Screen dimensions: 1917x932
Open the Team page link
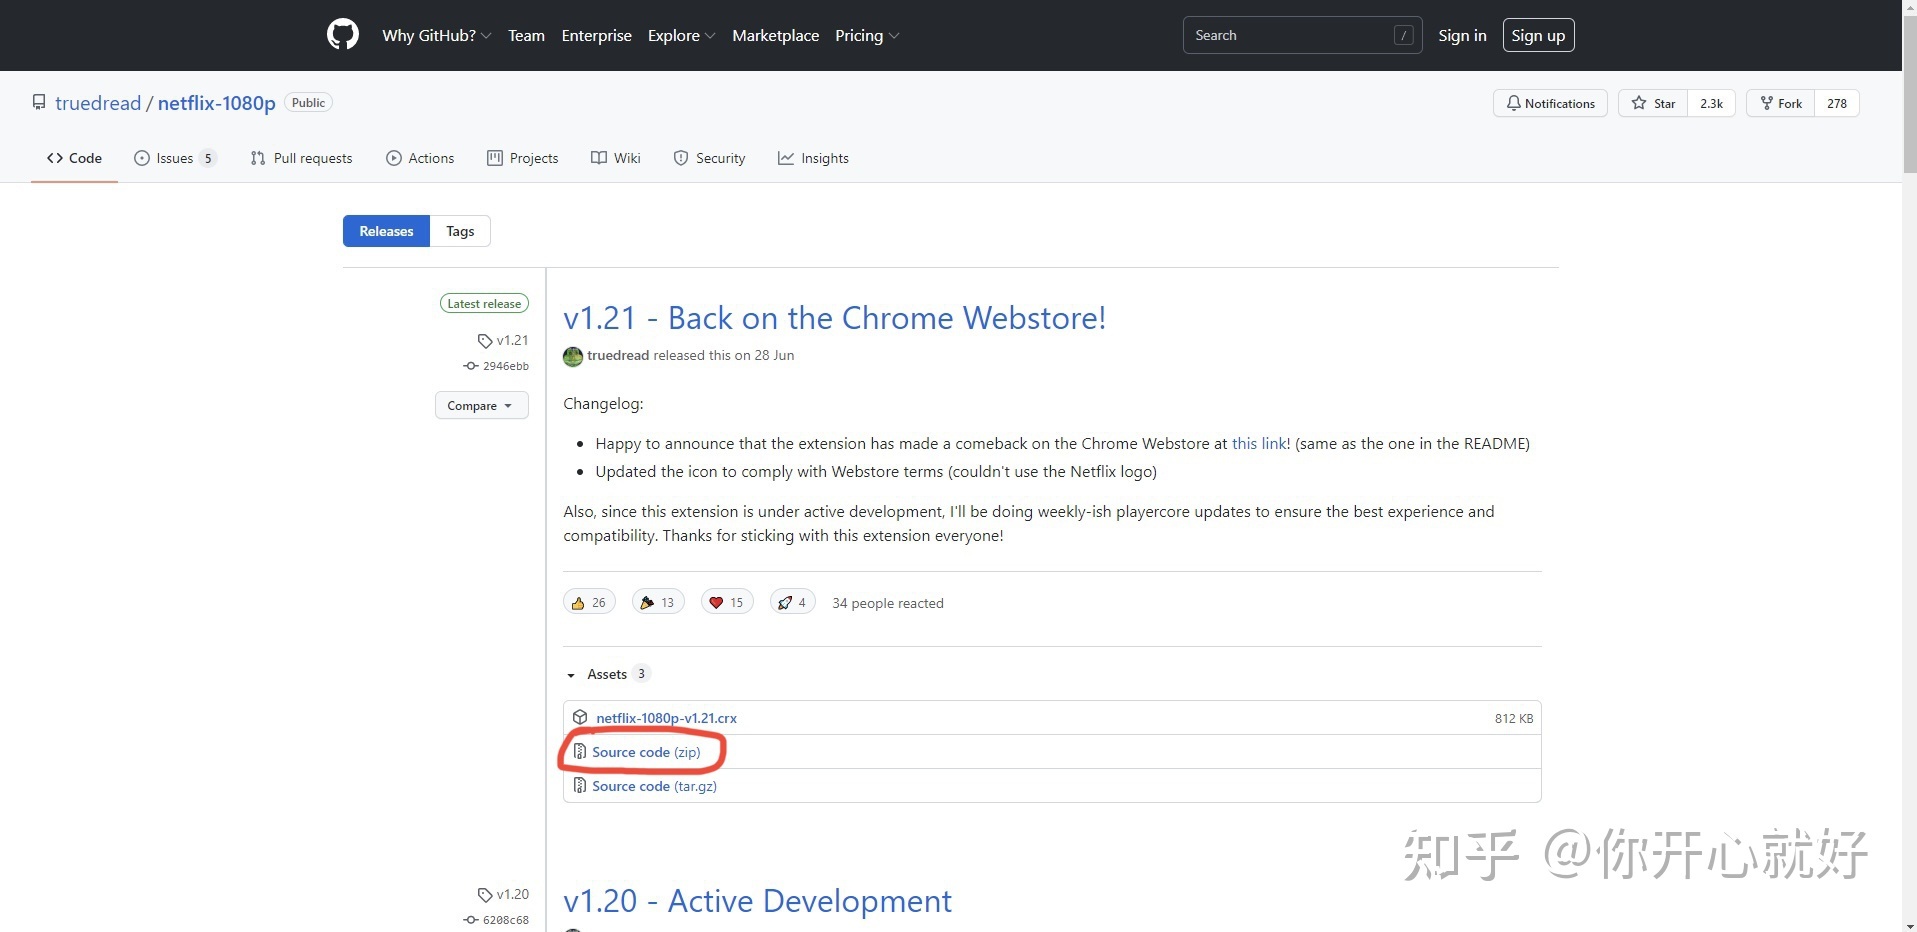[x=526, y=35]
